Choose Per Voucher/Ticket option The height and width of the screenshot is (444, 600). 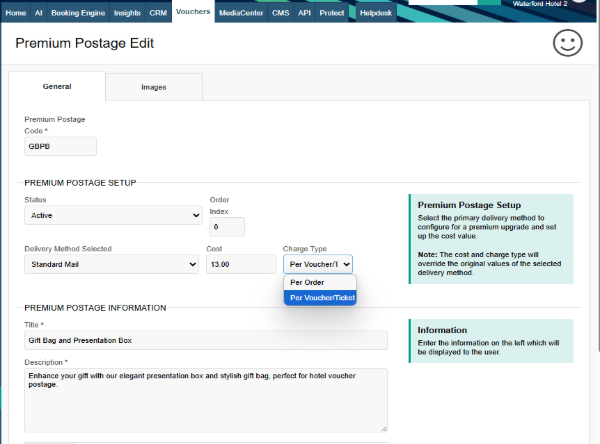pyautogui.click(x=320, y=297)
